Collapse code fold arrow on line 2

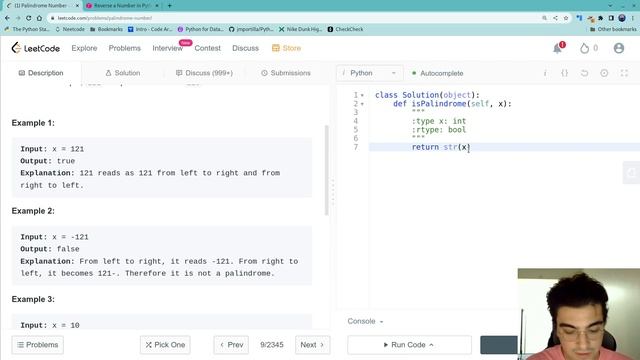point(362,104)
